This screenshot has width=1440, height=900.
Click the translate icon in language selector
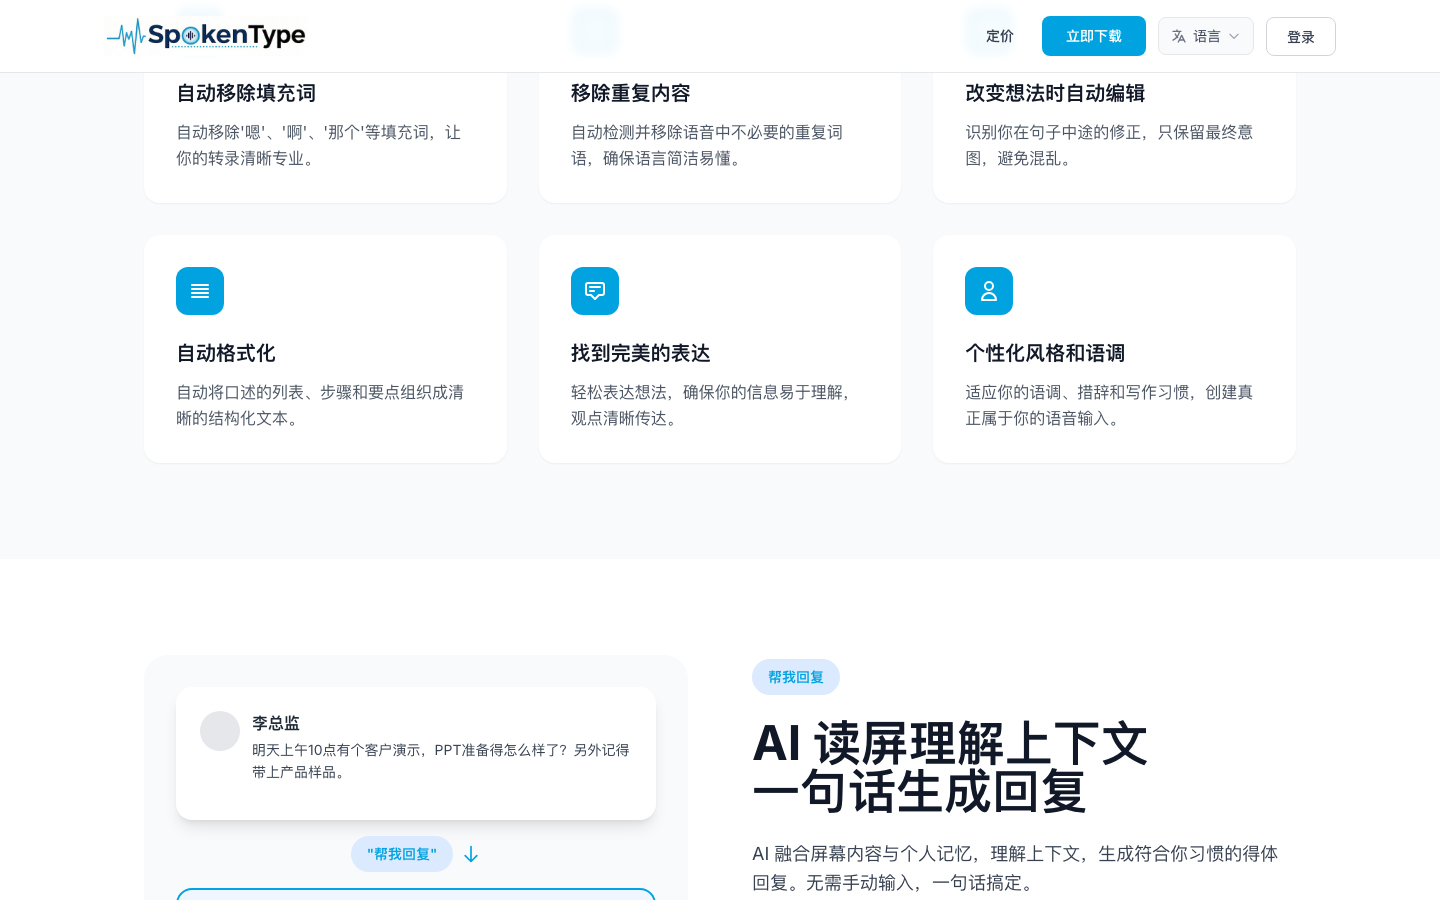(1179, 36)
